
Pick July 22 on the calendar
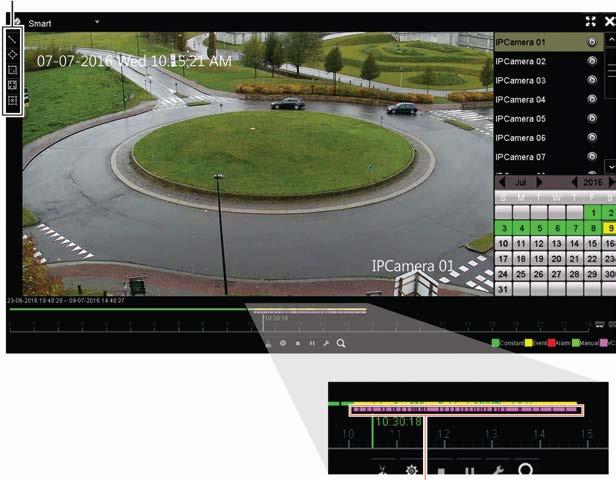tap(593, 259)
